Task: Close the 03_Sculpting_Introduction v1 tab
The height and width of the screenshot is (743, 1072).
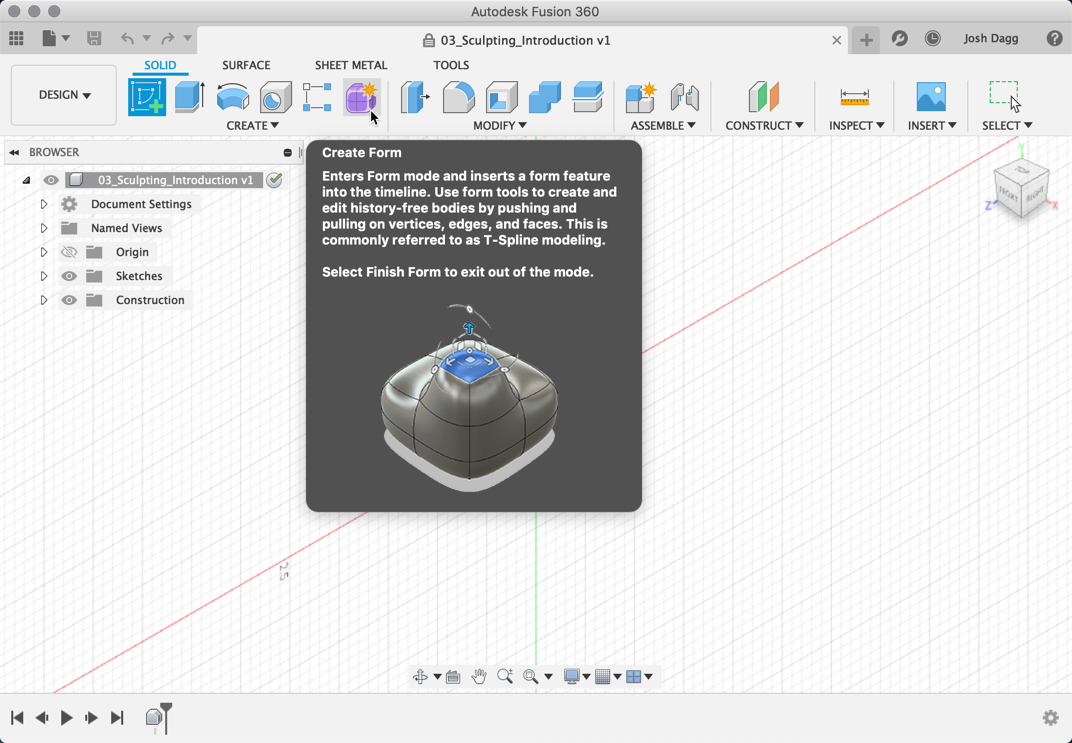Action: pos(836,40)
